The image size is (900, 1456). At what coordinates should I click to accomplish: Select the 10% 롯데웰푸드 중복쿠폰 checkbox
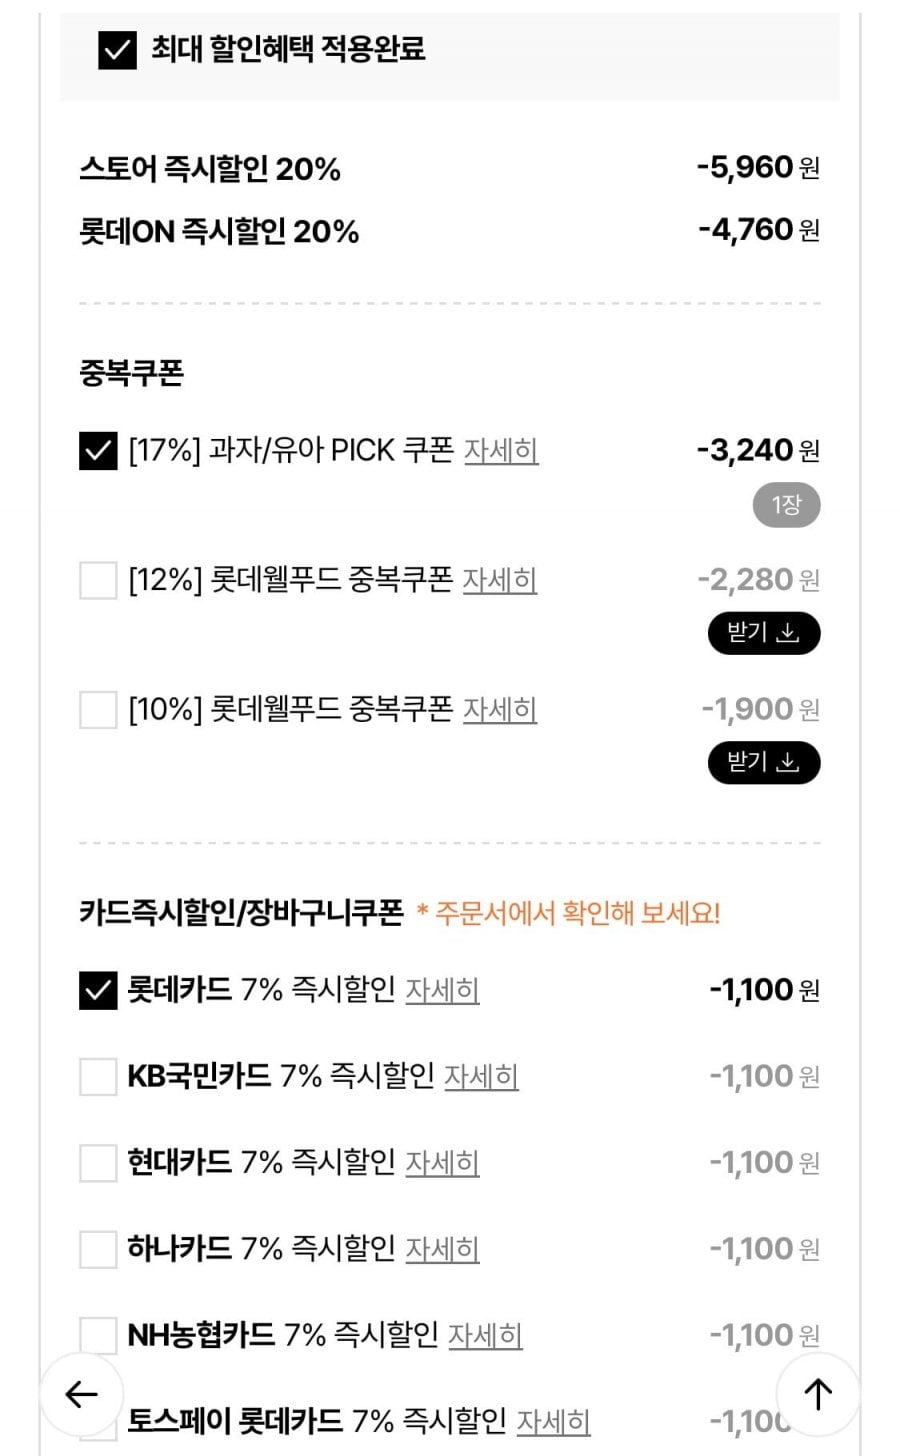coord(98,710)
